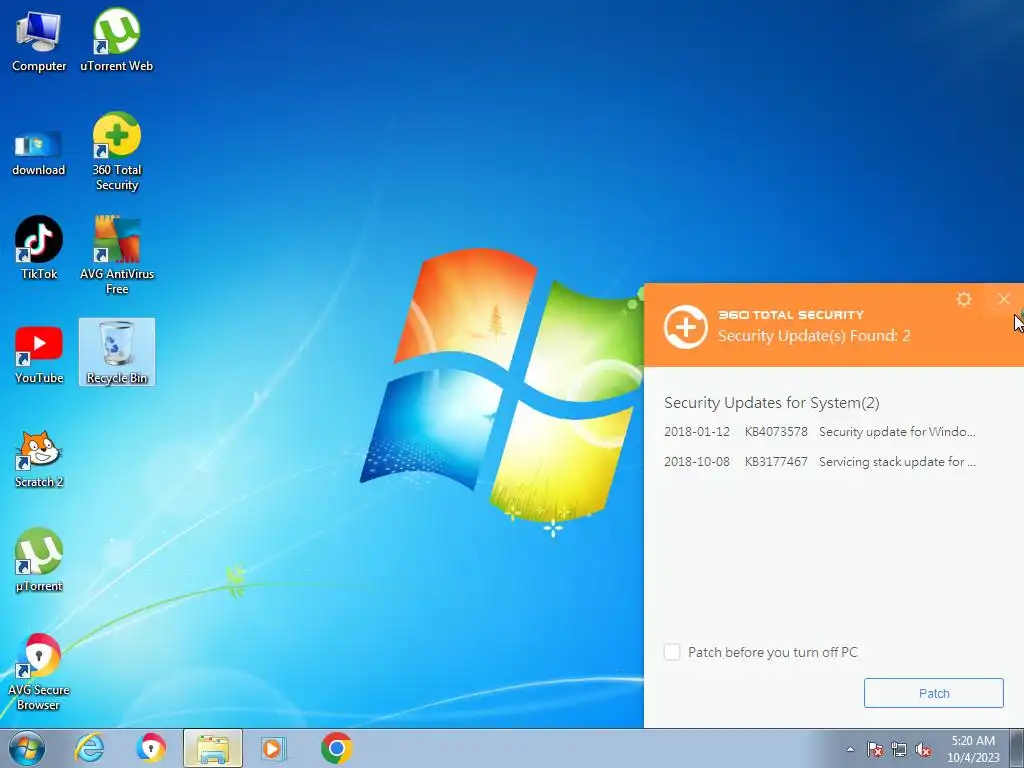Launch Internet Explorer from the taskbar
Viewport: 1024px width, 768px height.
[x=89, y=748]
